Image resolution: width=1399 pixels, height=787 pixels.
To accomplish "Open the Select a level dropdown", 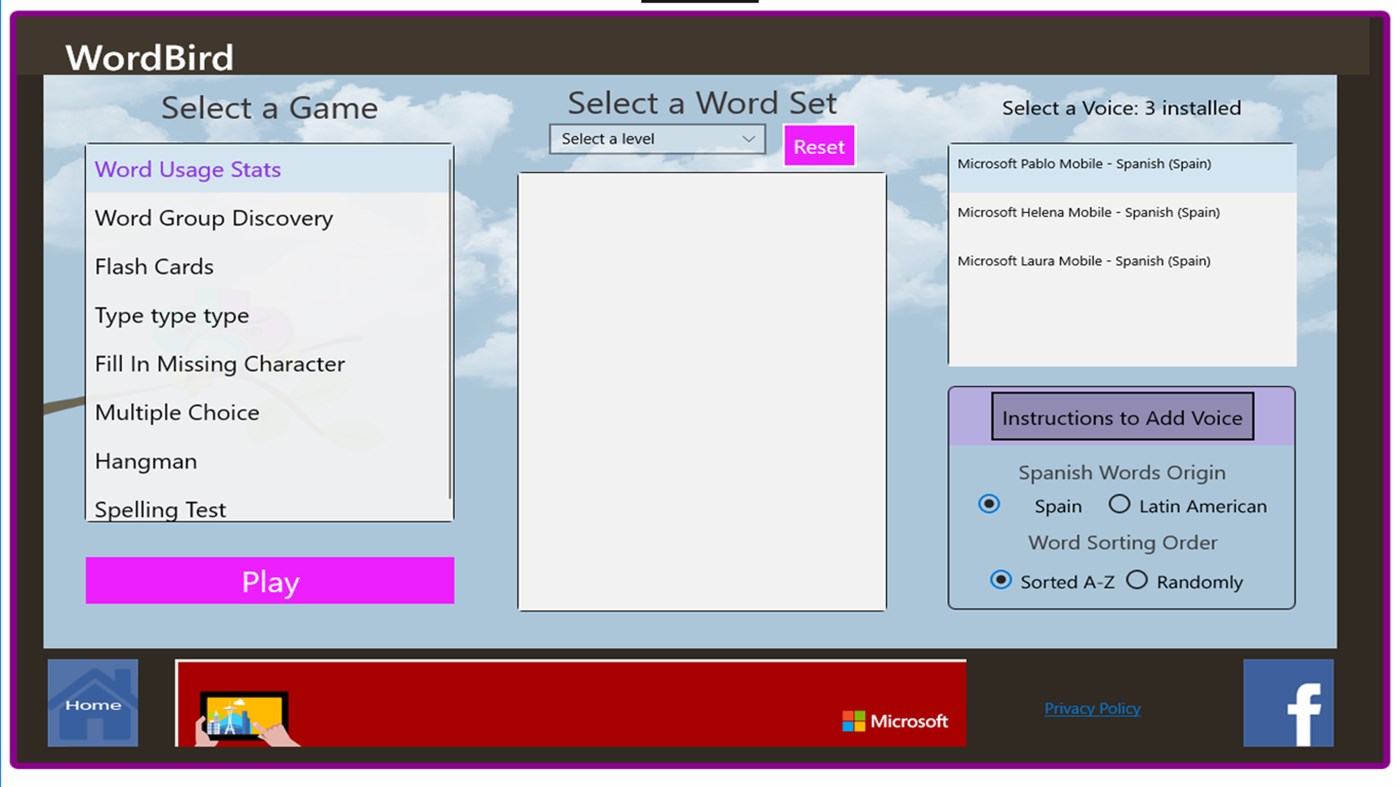I will point(656,139).
